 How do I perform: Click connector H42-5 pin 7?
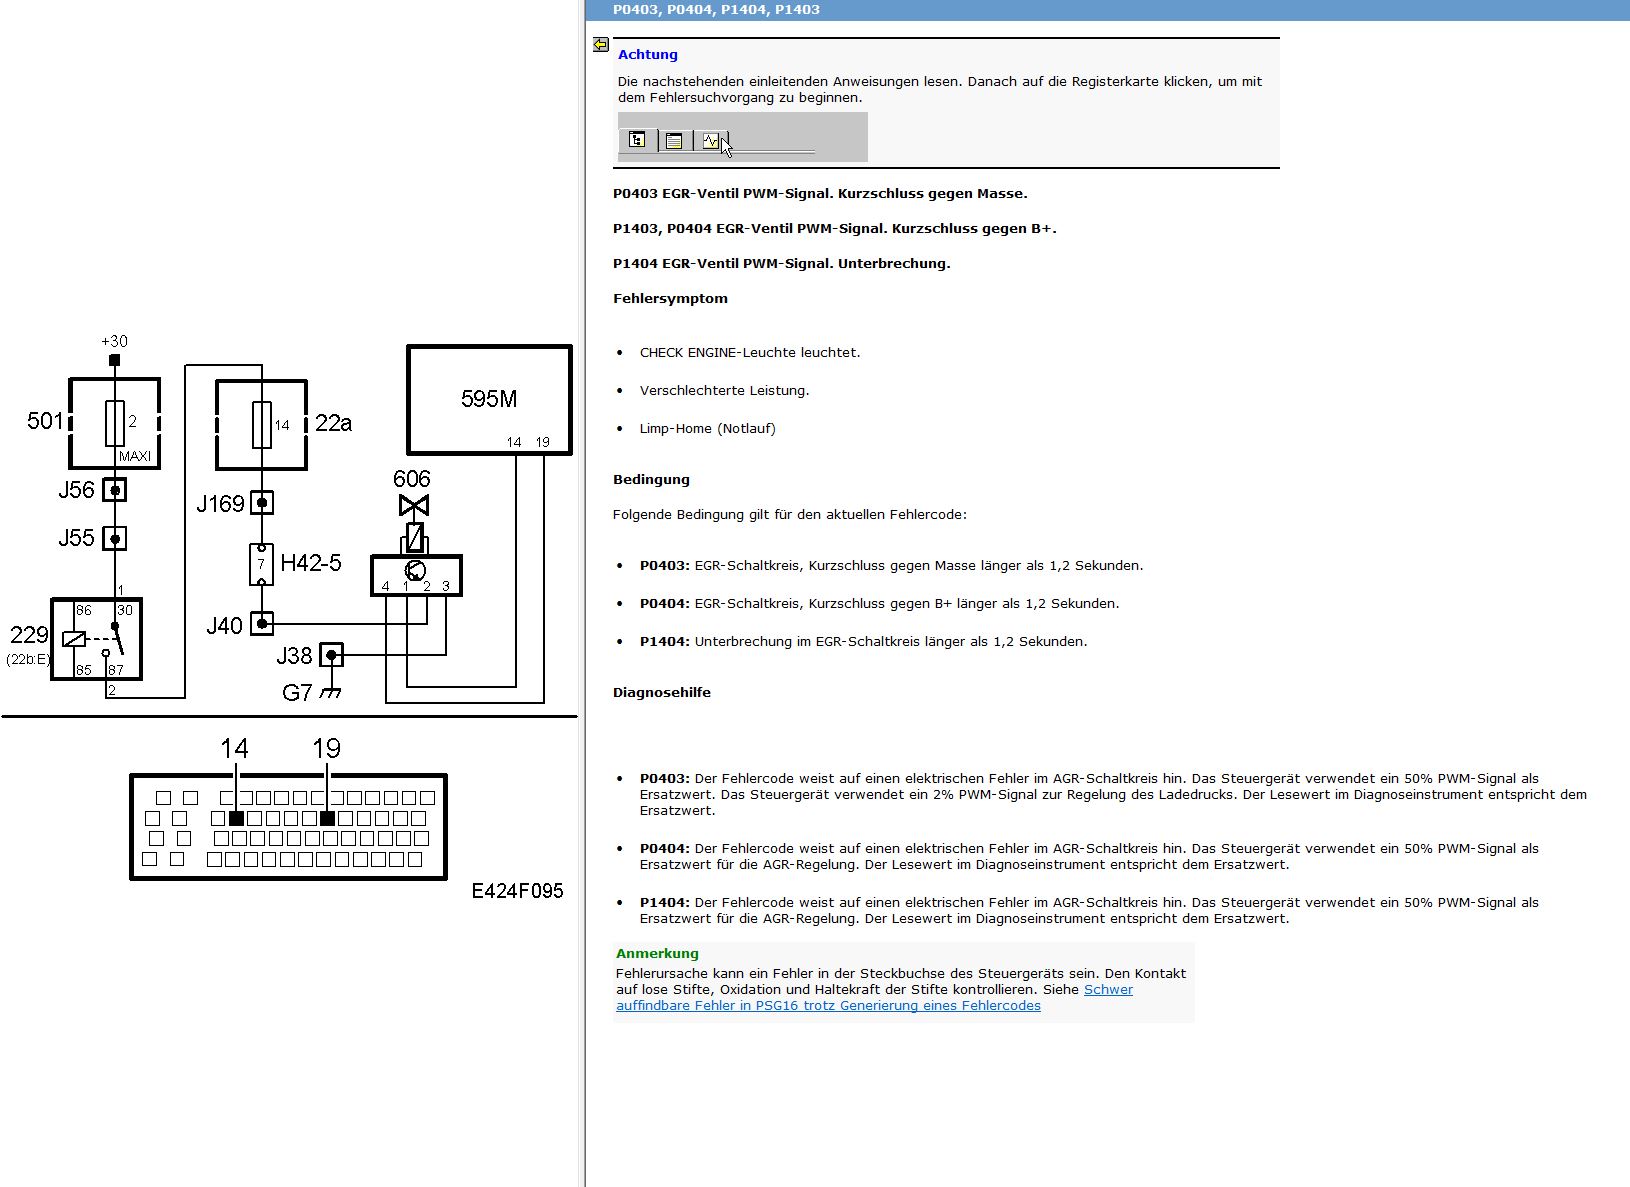[x=261, y=564]
